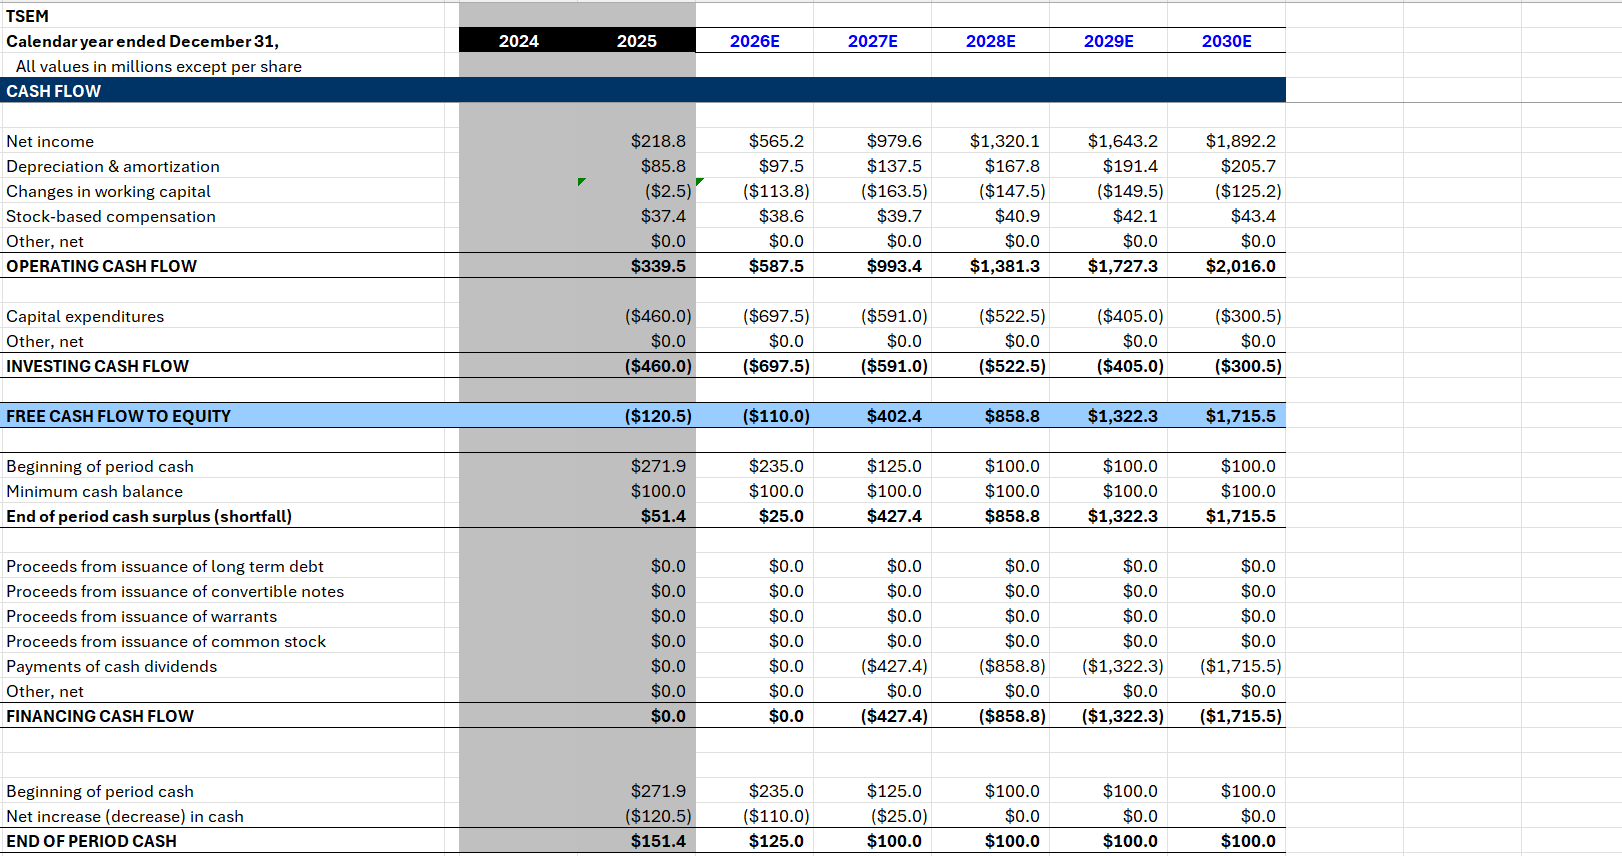Click 2025 Net income value $218.8
This screenshot has width=1622, height=856.
658,141
